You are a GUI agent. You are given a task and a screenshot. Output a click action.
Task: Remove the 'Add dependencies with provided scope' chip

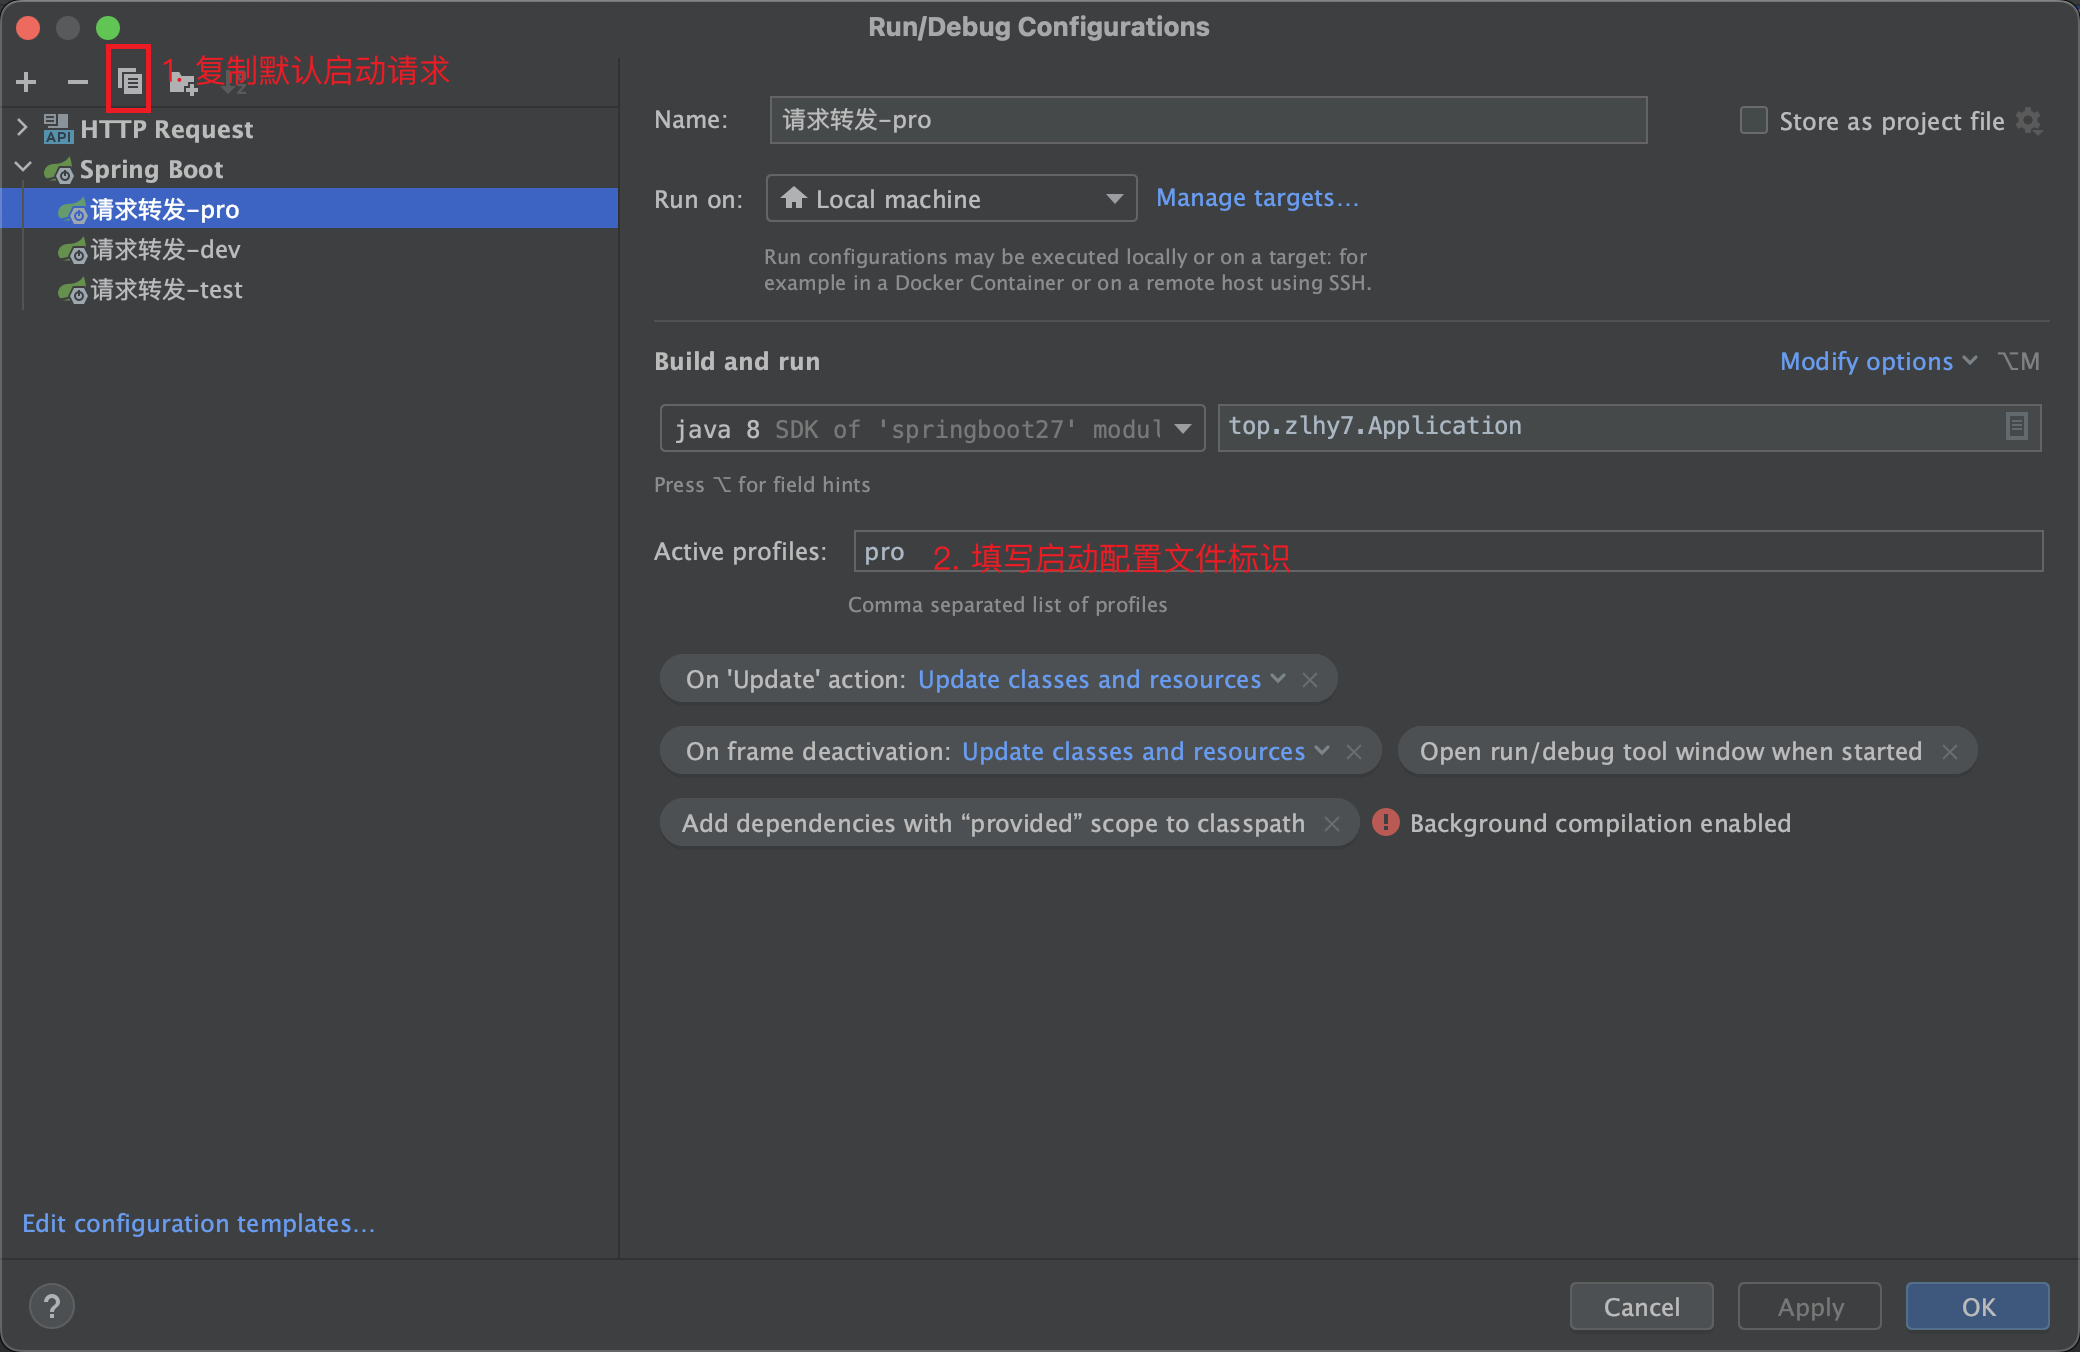coord(1332,823)
